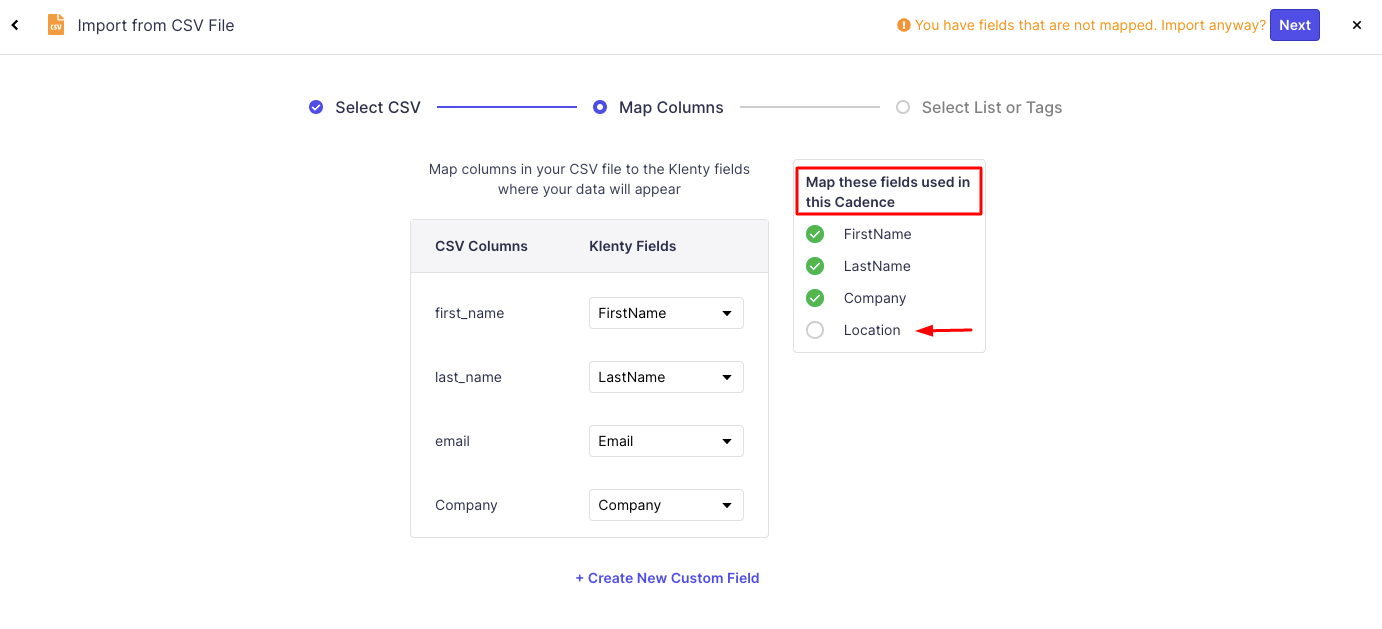Click the orange CSV file icon
The height and width of the screenshot is (629, 1382).
[x=56, y=25]
